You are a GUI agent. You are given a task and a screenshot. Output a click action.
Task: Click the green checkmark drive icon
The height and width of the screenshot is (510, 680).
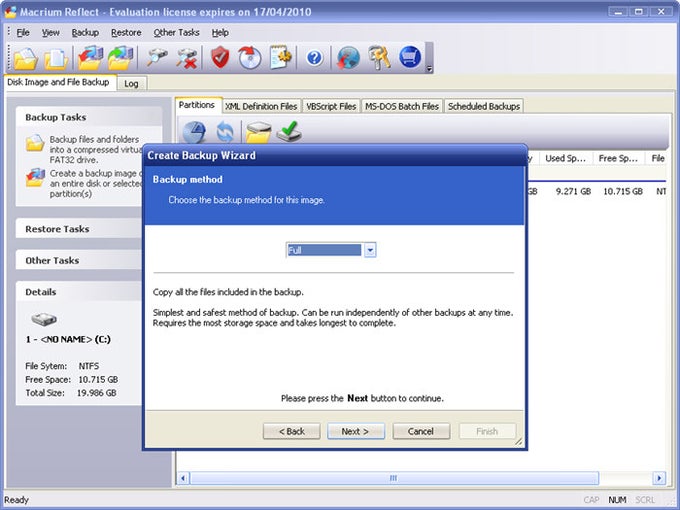(289, 131)
